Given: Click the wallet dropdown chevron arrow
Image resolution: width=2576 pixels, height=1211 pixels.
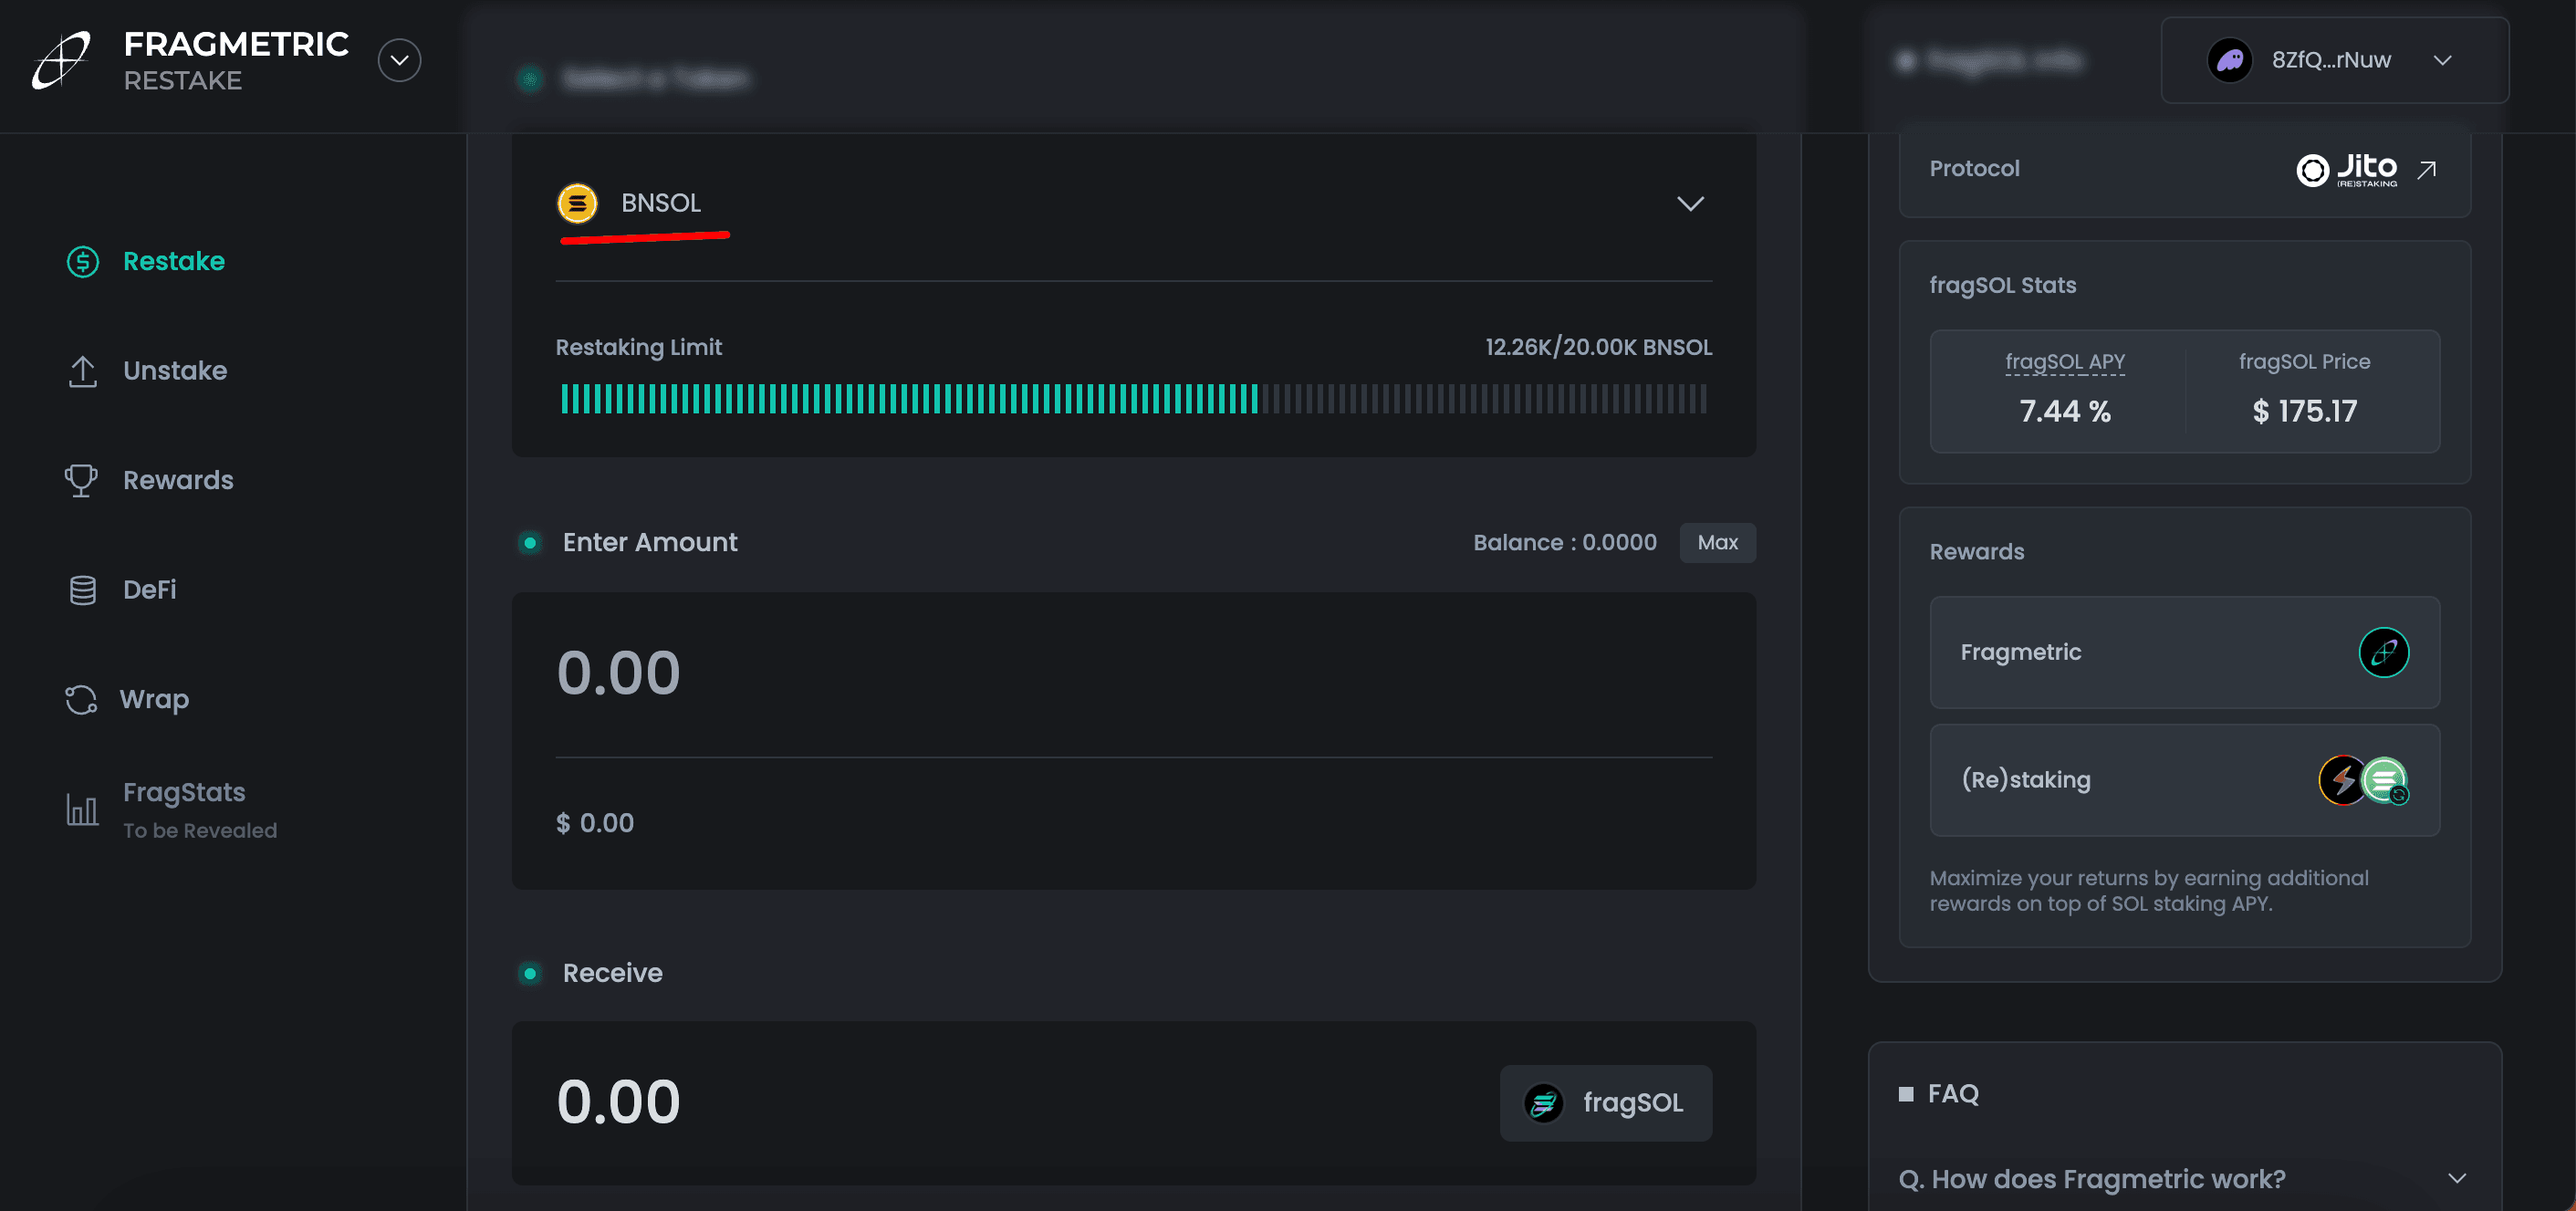Looking at the screenshot, I should (2442, 60).
